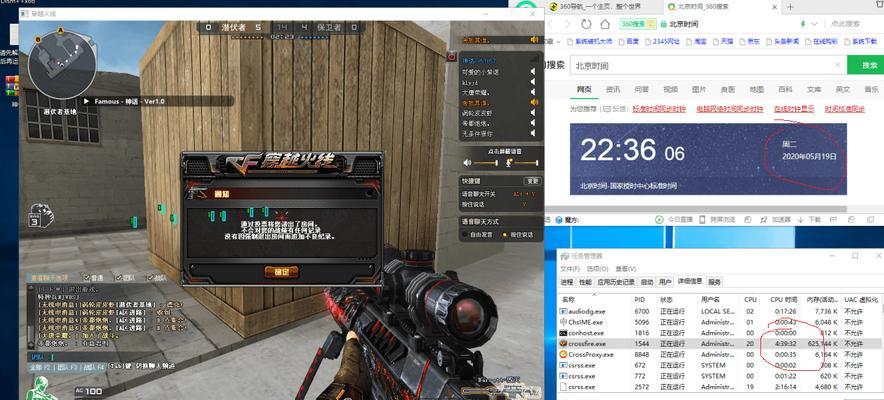Open the 360搜索 engine selector dropdown

637,24
